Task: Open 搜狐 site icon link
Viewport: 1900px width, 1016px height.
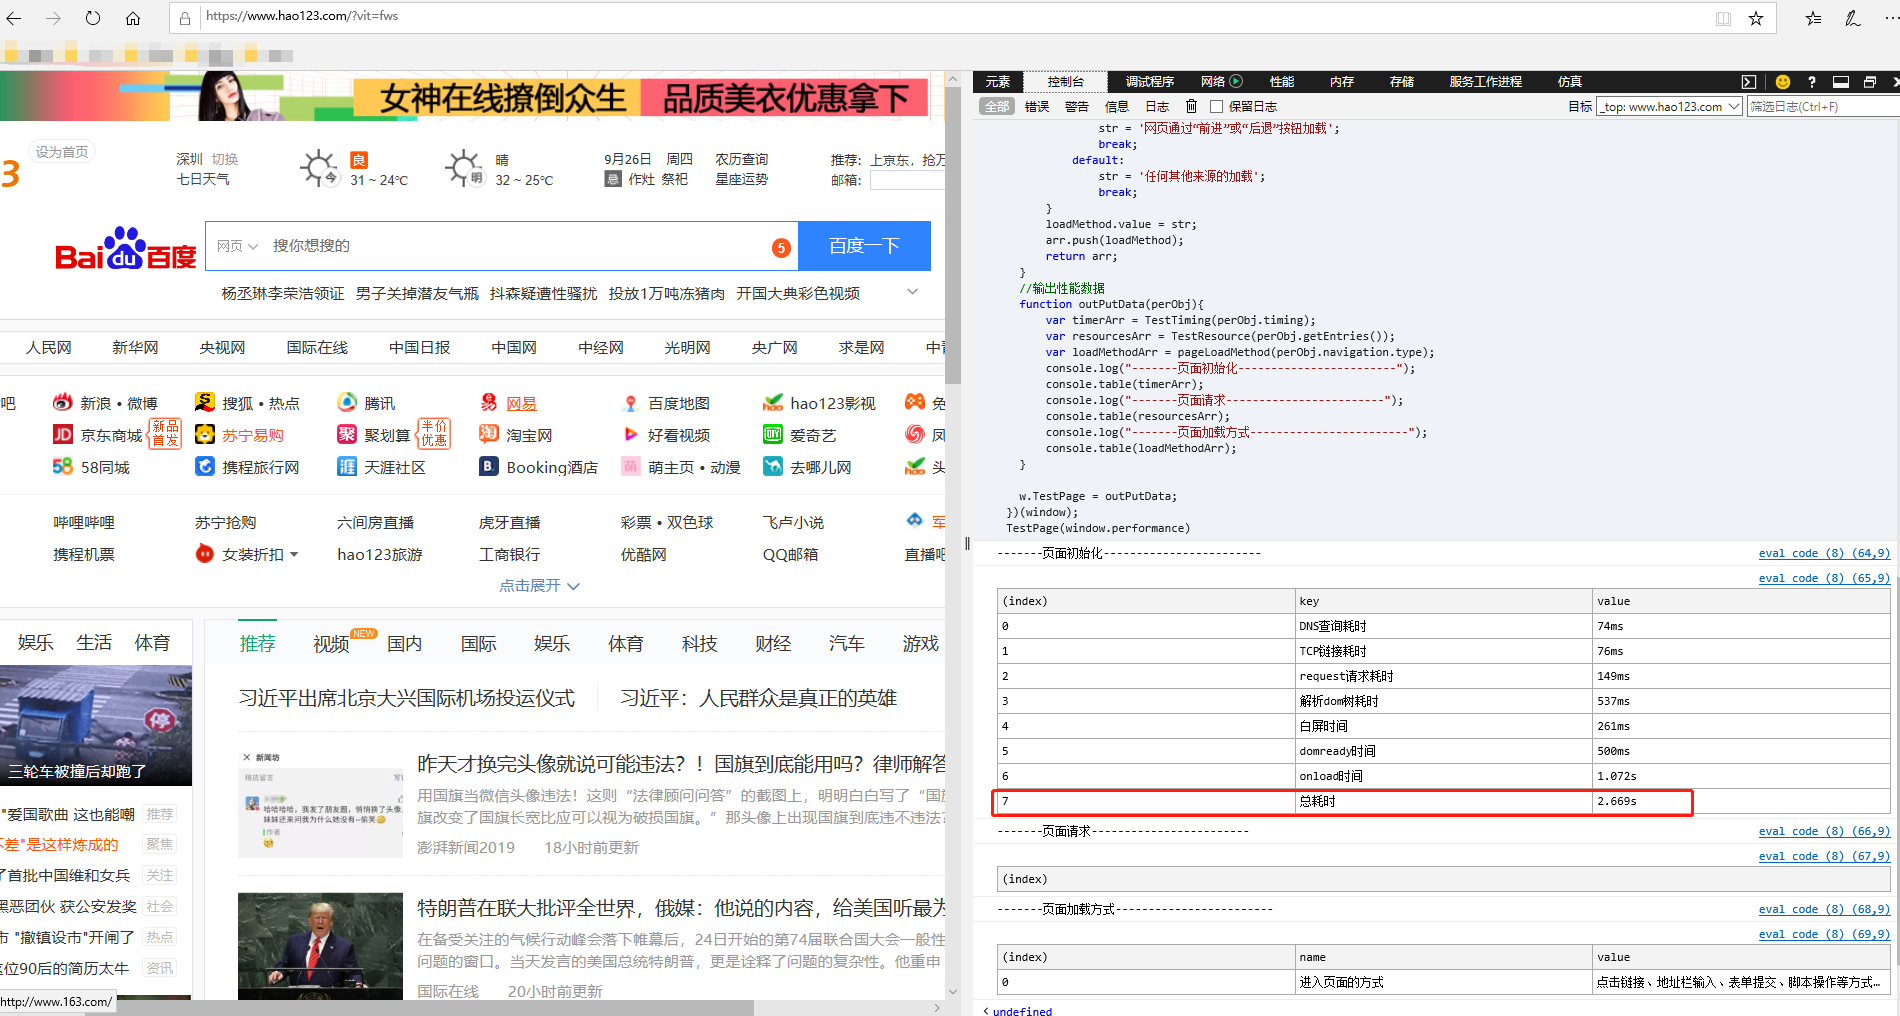Action: click(x=205, y=402)
